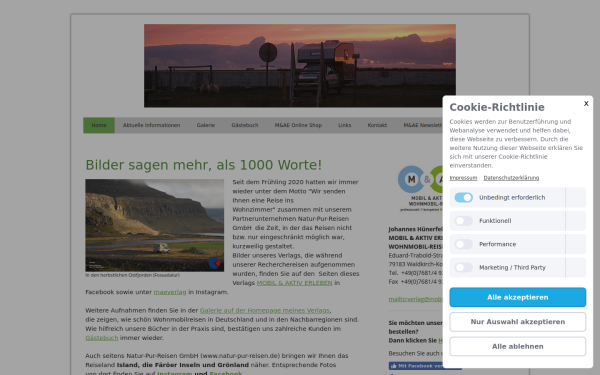Follow the Gästebuch text link in paragraph
This screenshot has width=600, height=375.
point(102,338)
